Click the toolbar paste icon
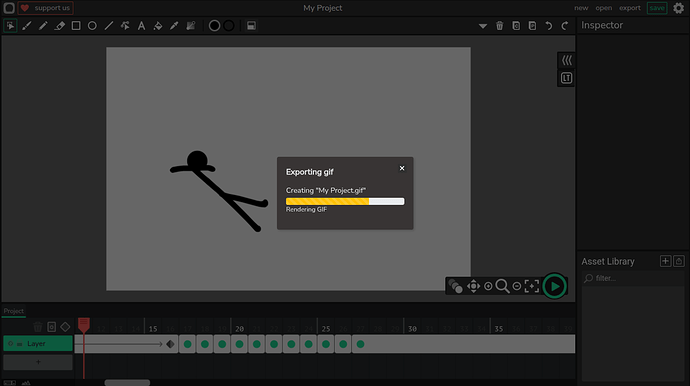The image size is (690, 386). click(x=532, y=26)
